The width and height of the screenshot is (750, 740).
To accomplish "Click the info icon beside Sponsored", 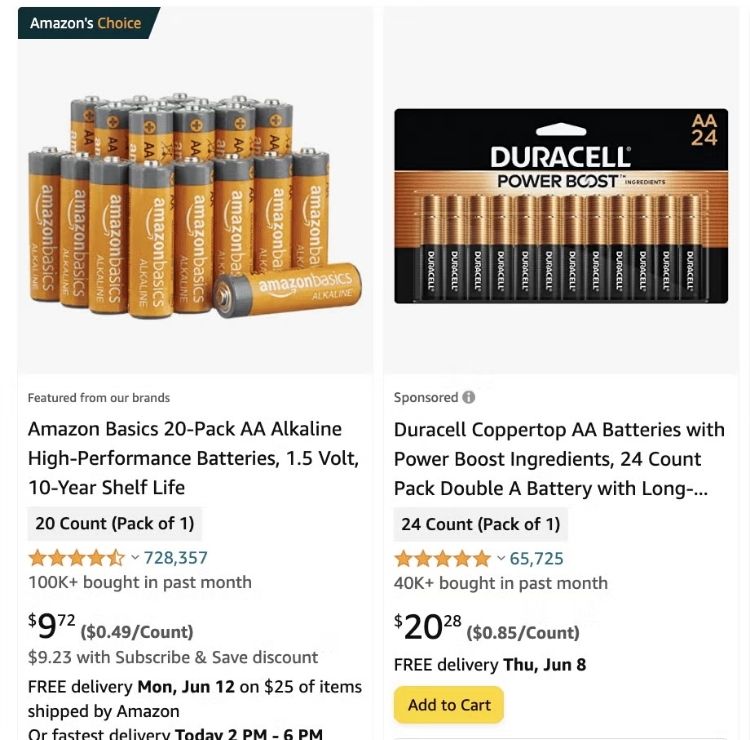I will coord(469,397).
